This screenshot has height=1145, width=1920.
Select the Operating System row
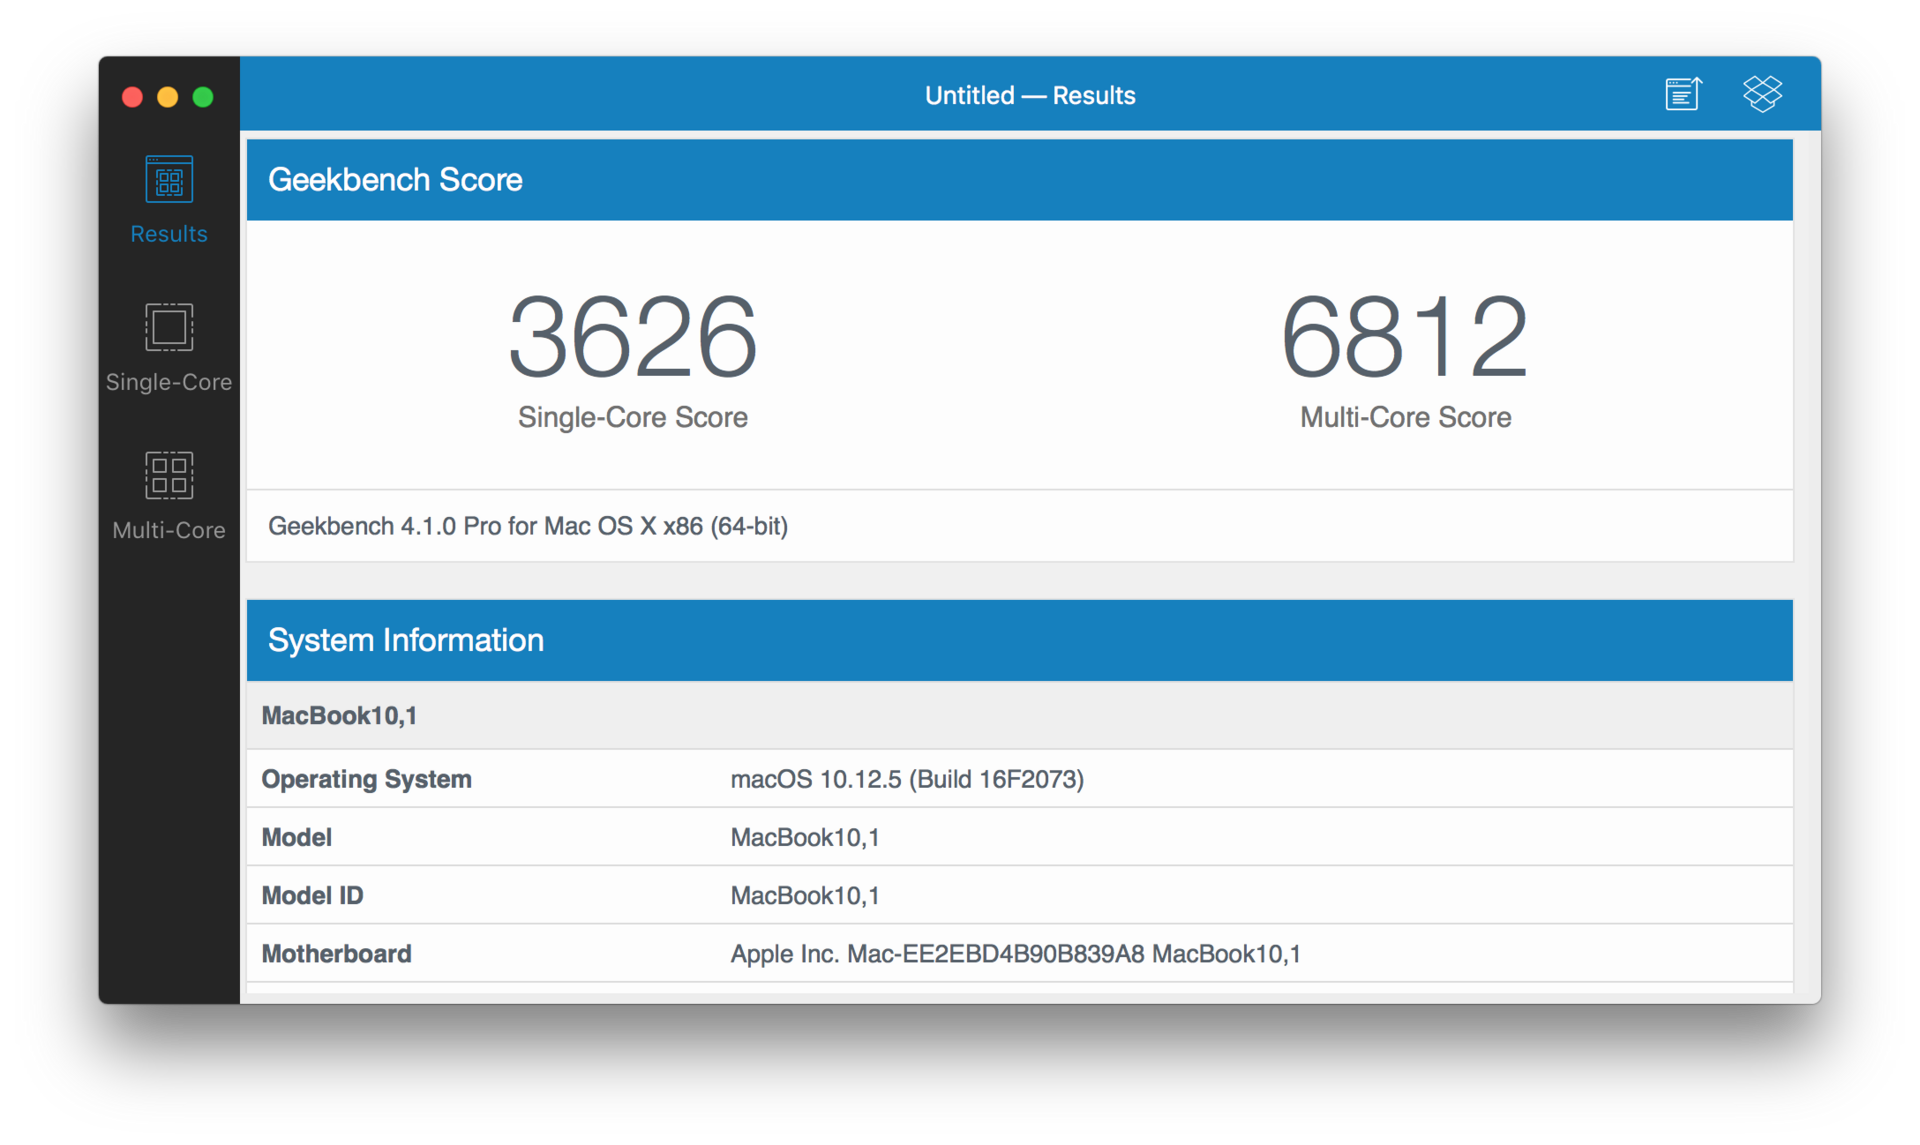coord(1019,779)
